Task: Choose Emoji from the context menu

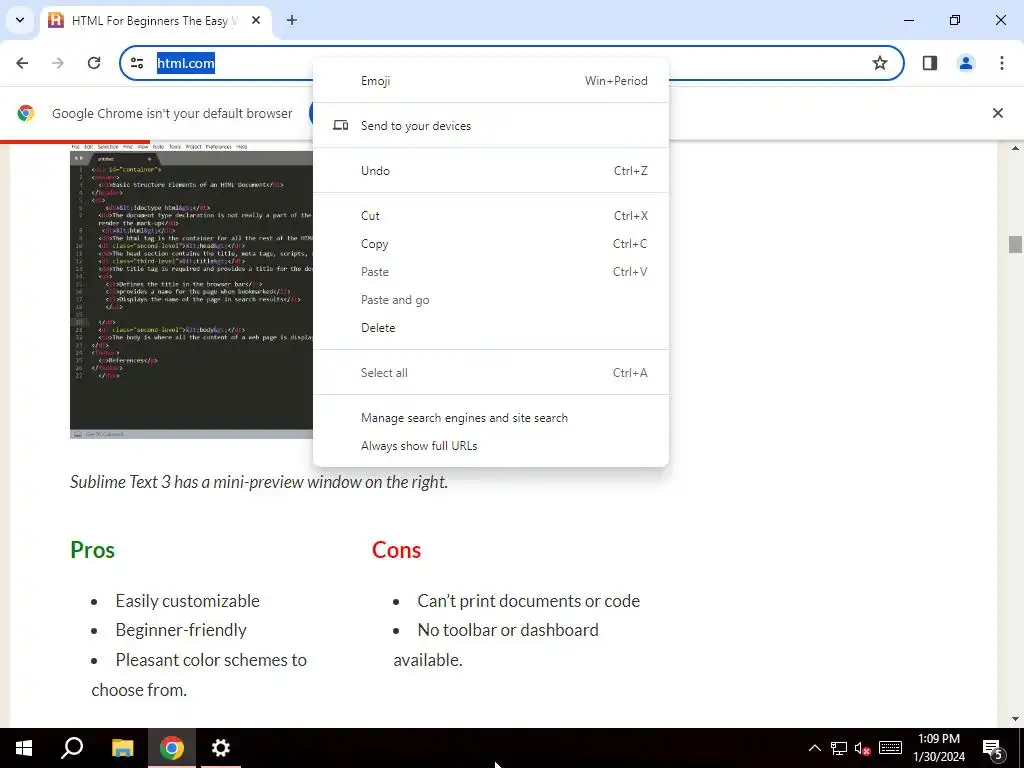Action: pyautogui.click(x=491, y=81)
